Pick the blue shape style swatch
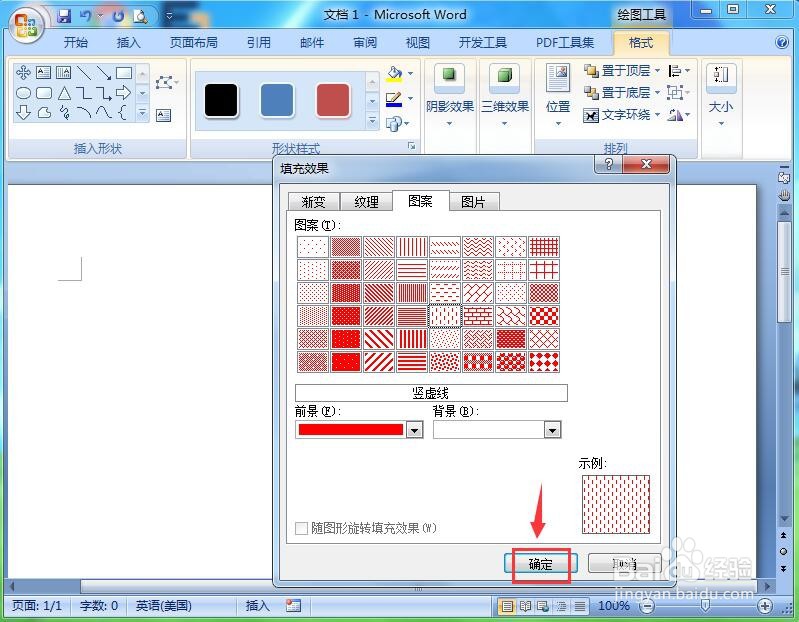 point(277,100)
